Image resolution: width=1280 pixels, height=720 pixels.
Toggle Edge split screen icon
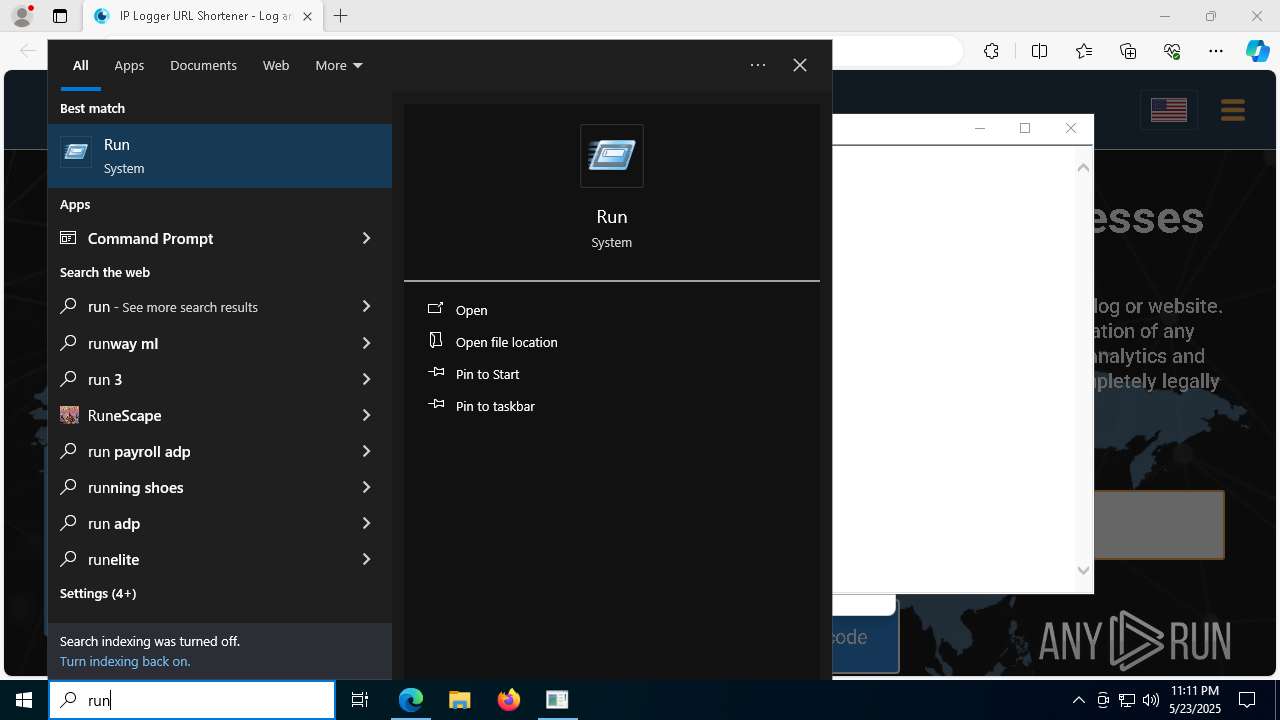pyautogui.click(x=1039, y=51)
